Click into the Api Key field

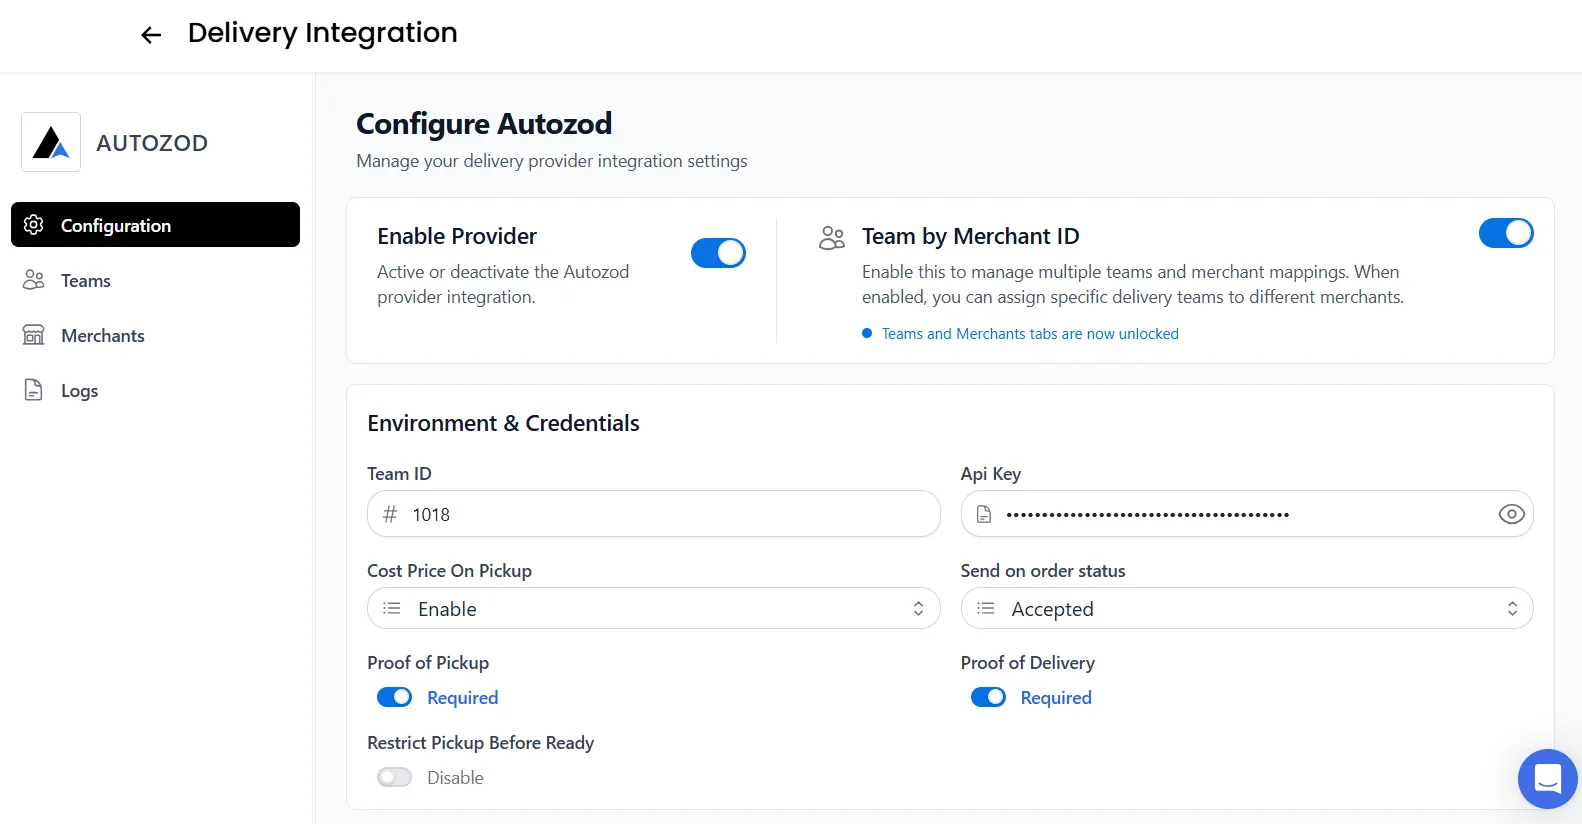point(1247,514)
